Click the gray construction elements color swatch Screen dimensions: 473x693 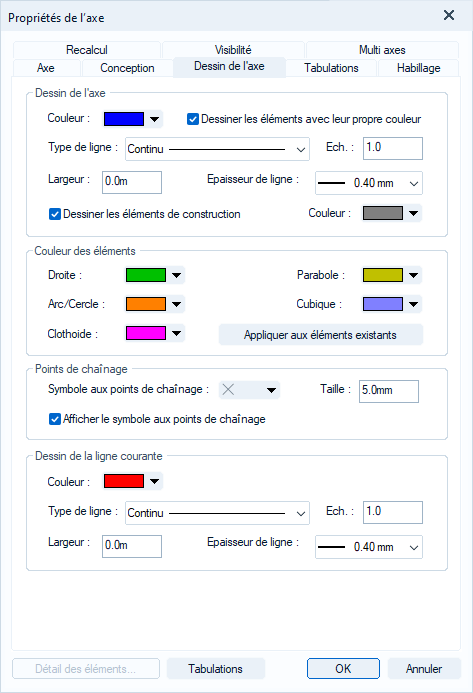[383, 213]
